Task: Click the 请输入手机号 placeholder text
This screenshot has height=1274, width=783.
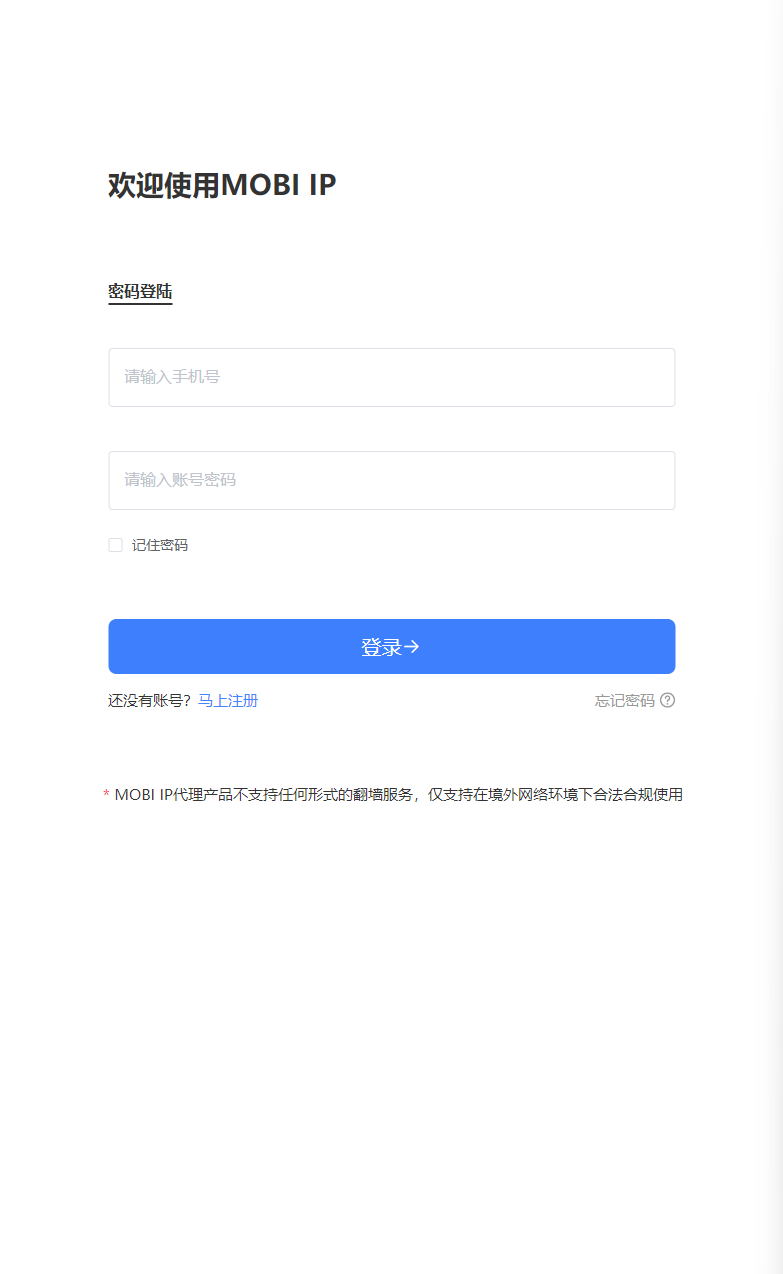Action: pos(172,377)
